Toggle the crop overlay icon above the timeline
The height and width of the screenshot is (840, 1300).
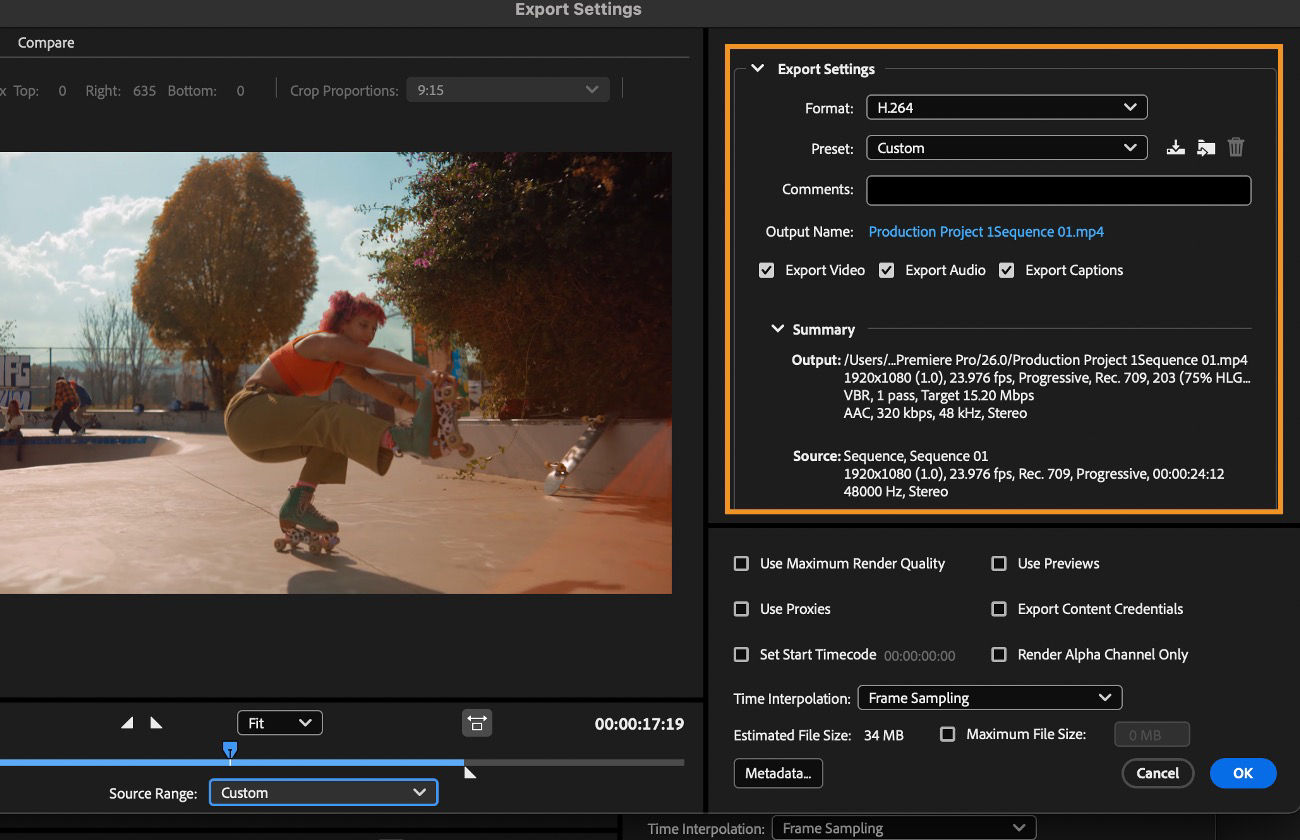[477, 722]
